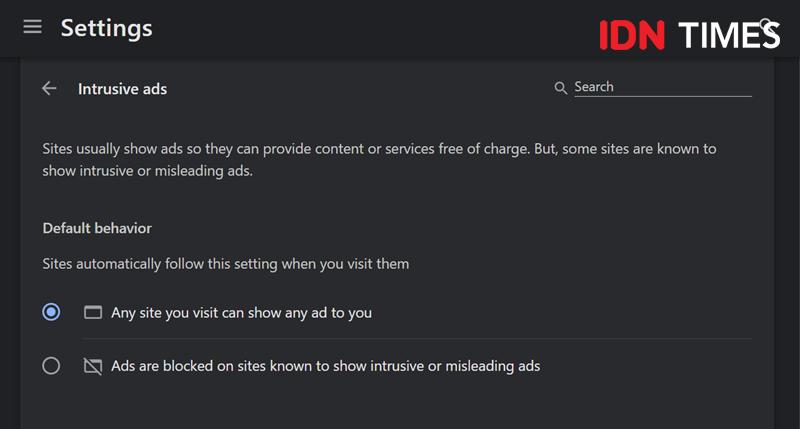Click the crossed-out ad icon for blocked option
800x429 pixels.
pyautogui.click(x=93, y=366)
